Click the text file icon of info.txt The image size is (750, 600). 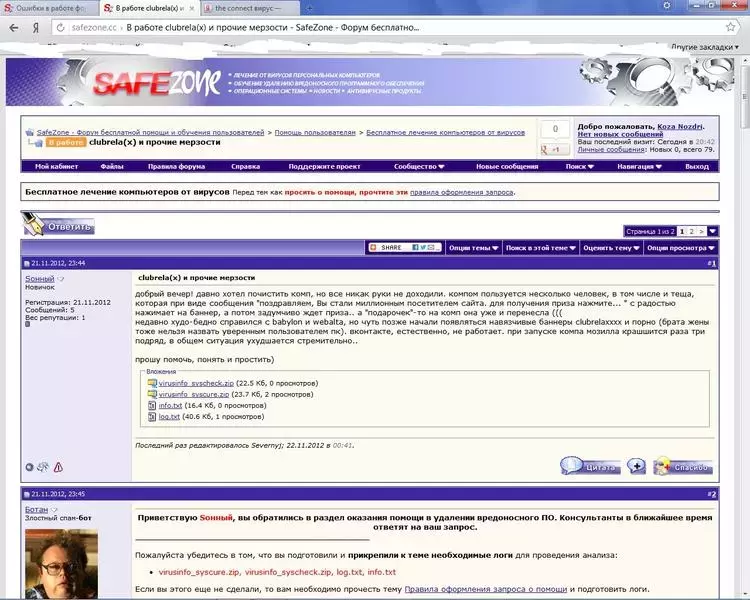tap(152, 405)
